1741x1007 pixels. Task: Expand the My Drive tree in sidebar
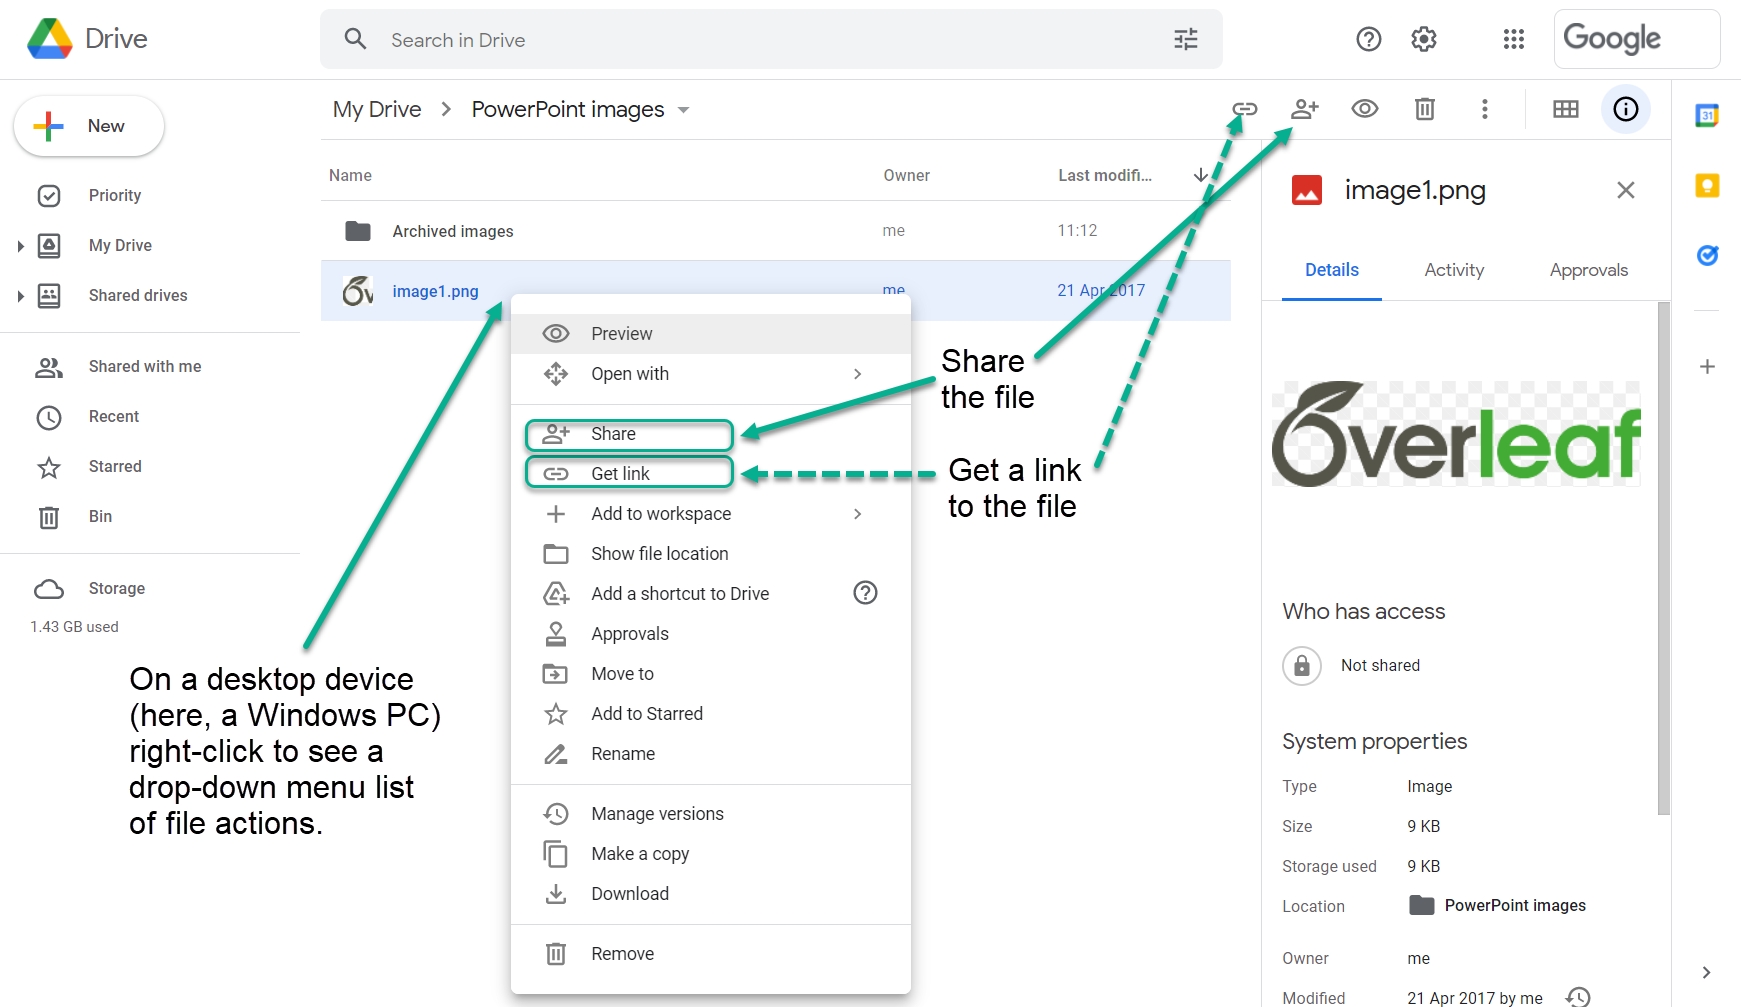pos(20,246)
